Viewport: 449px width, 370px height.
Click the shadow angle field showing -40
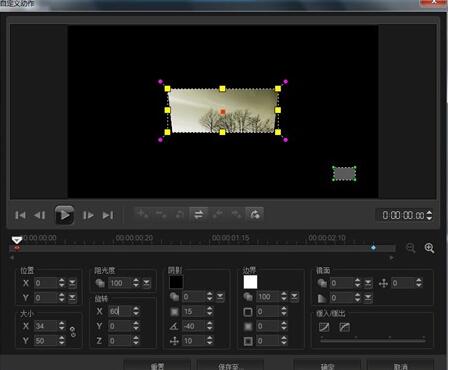193,326
